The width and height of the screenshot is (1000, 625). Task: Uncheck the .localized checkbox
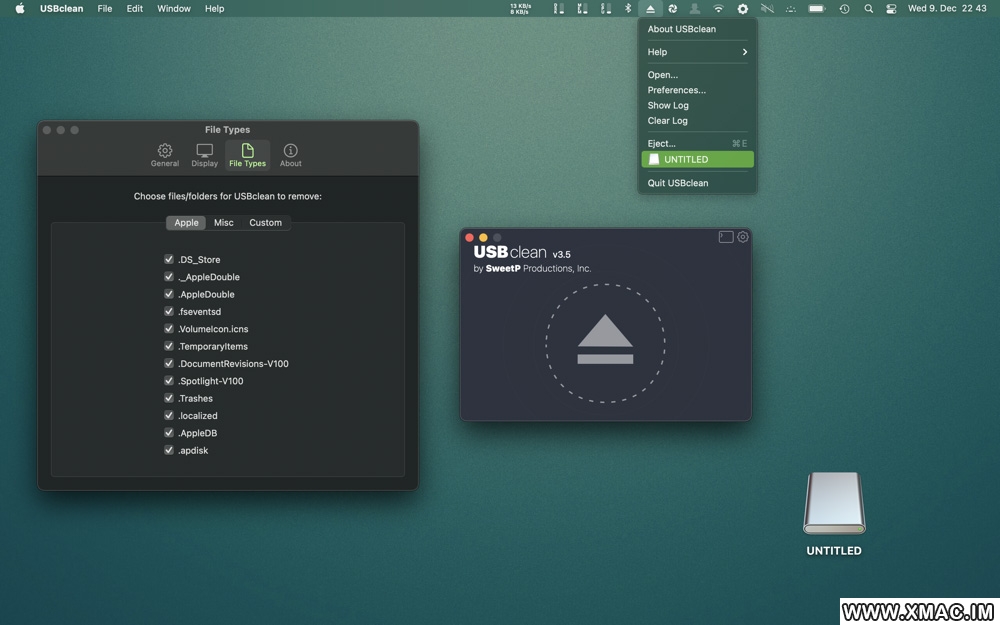click(169, 415)
